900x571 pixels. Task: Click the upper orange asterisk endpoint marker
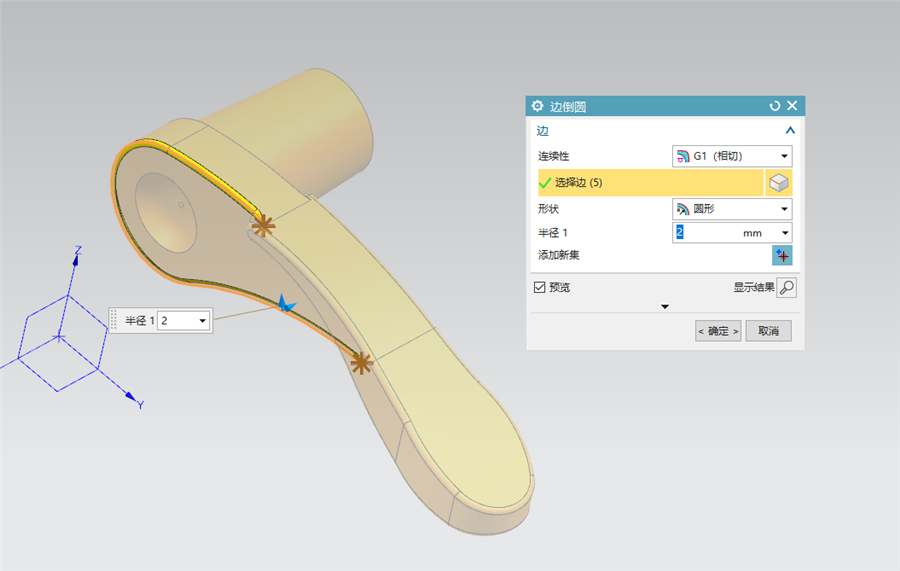pyautogui.click(x=263, y=226)
